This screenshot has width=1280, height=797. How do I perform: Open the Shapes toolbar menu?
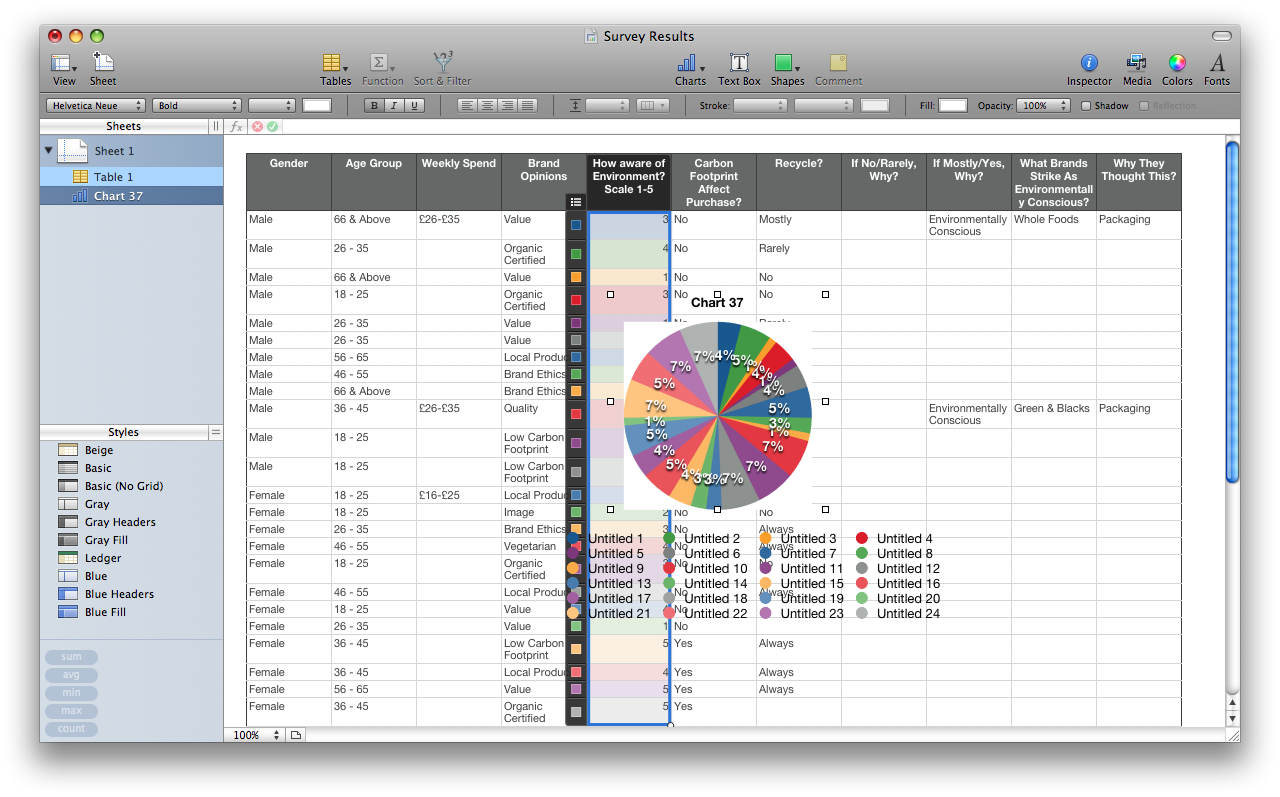tap(787, 69)
